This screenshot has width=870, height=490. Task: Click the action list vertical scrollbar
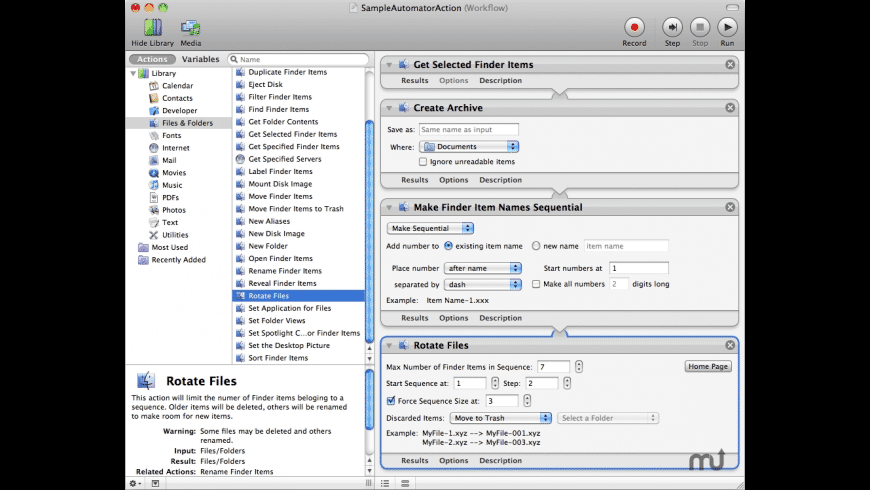point(370,220)
